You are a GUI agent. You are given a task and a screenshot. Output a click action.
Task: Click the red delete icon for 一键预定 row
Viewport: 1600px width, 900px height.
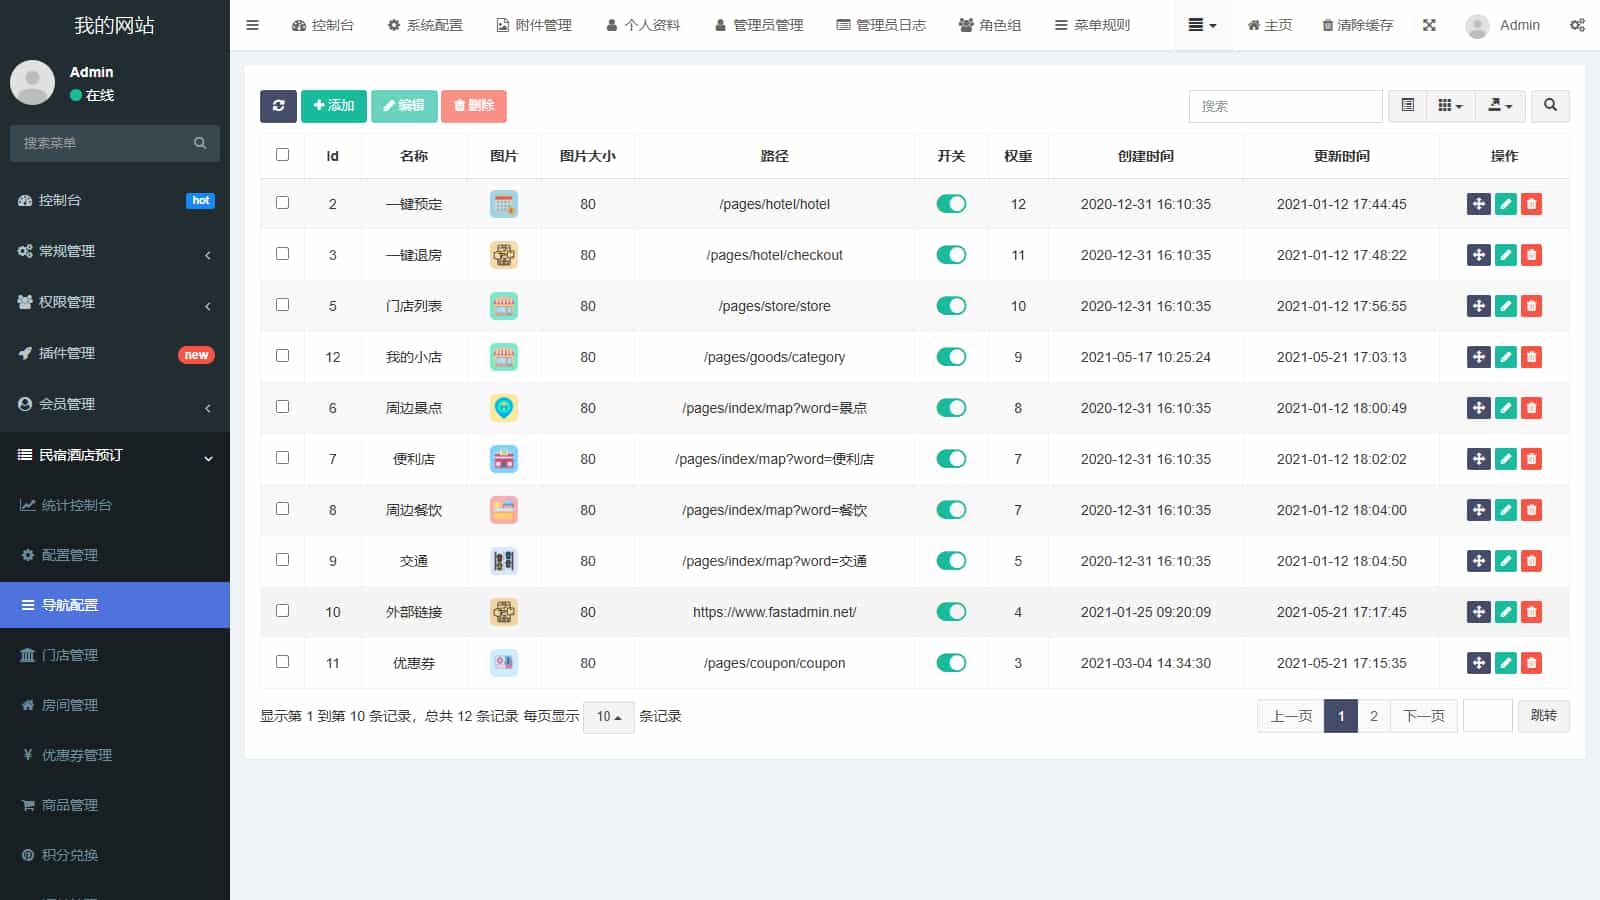pyautogui.click(x=1531, y=204)
